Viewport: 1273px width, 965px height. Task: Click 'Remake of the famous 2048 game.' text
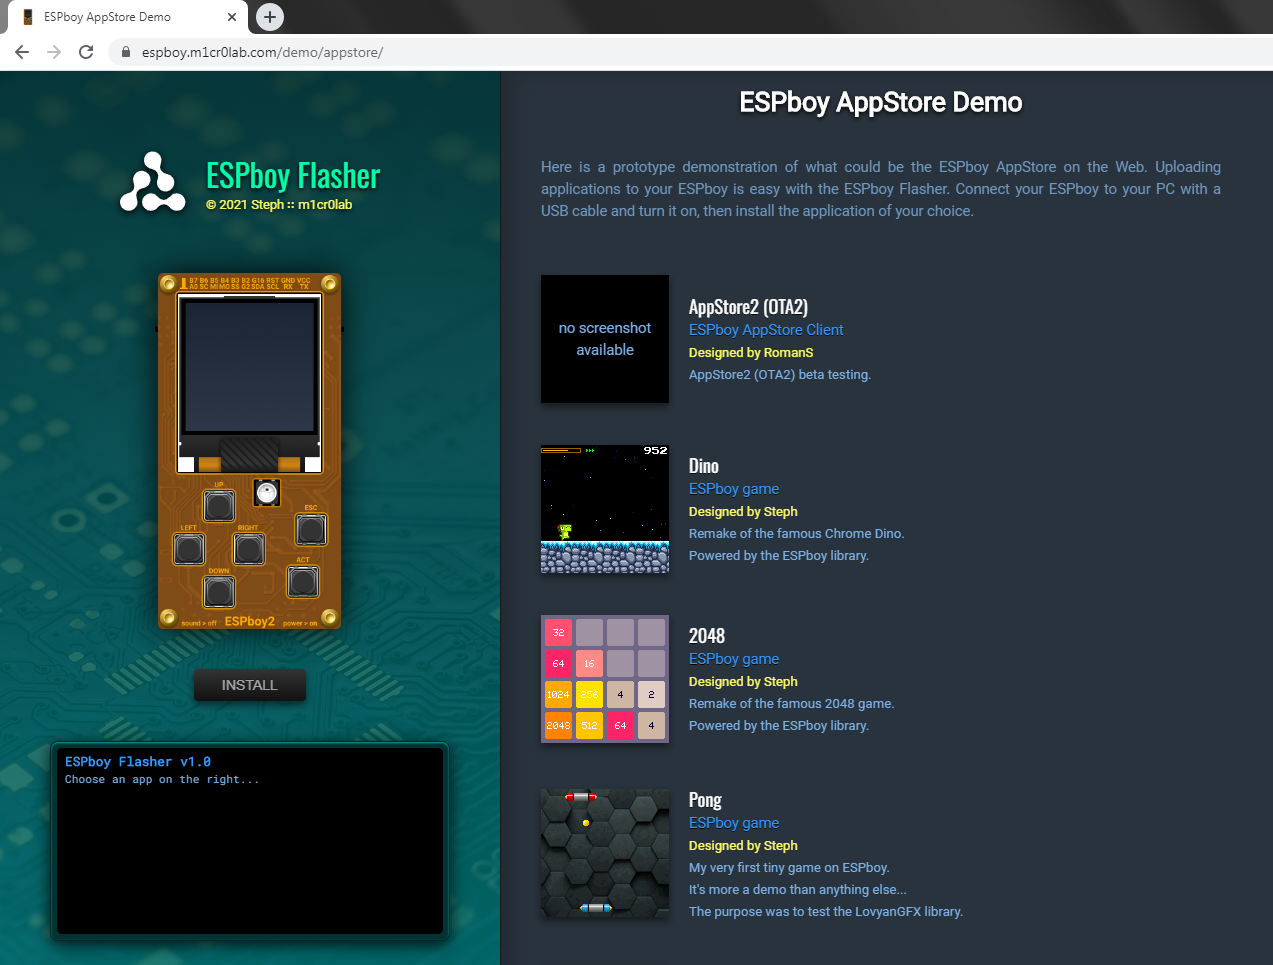click(x=791, y=704)
